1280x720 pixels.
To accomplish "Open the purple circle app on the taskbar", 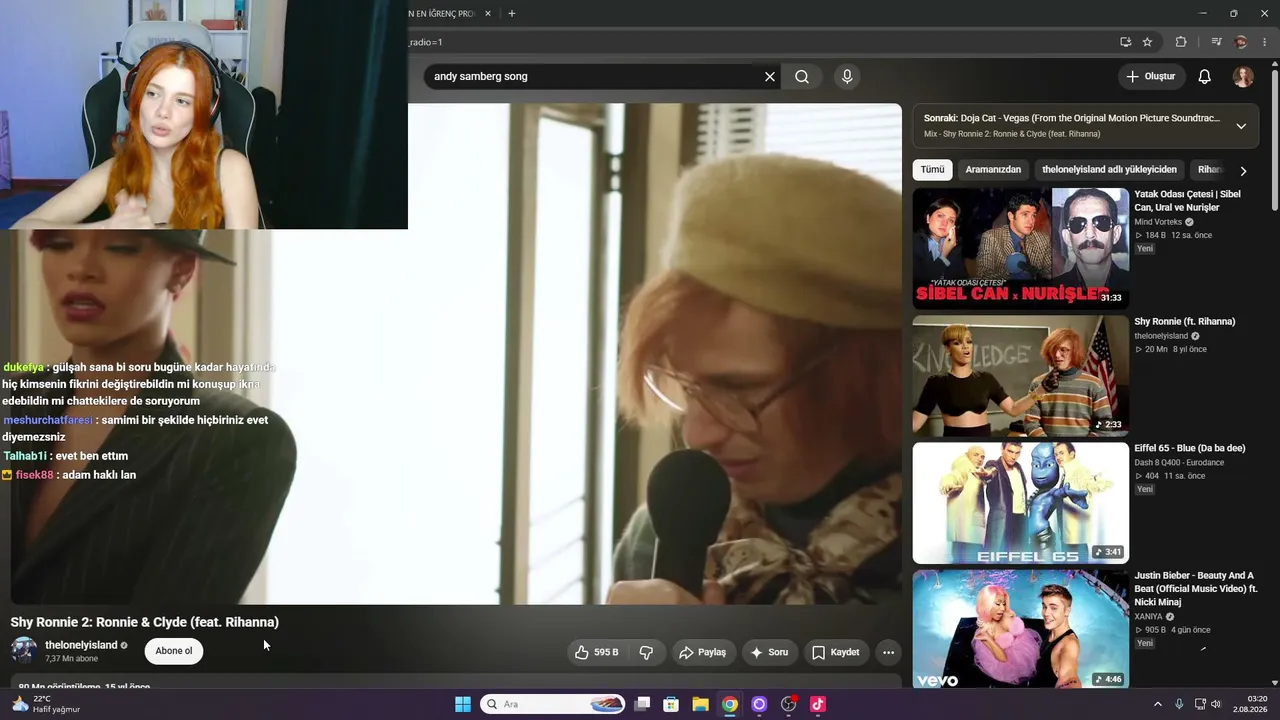I will pos(759,704).
